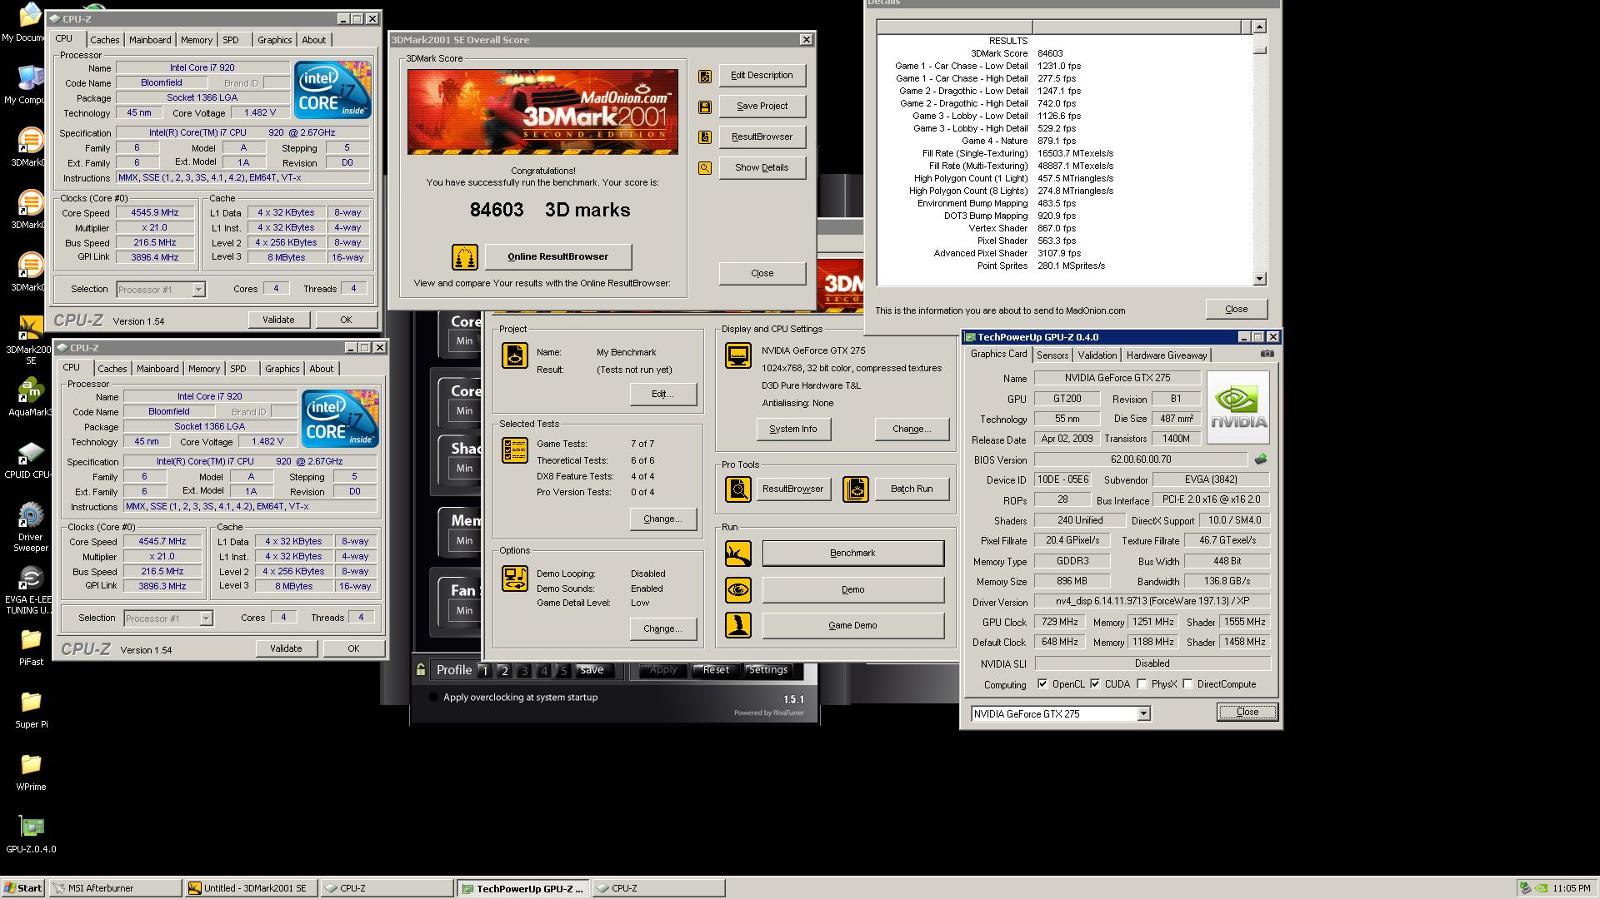Select Afterburner profile slot 1
Image resolution: width=1600 pixels, height=899 pixels.
pos(485,671)
